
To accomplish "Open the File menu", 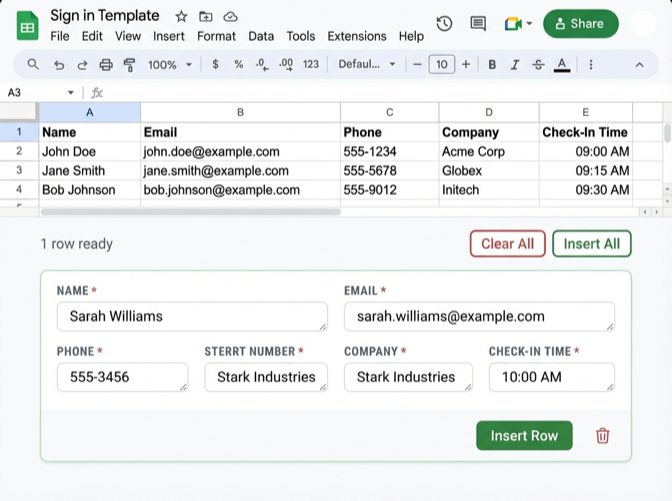I will click(x=60, y=36).
